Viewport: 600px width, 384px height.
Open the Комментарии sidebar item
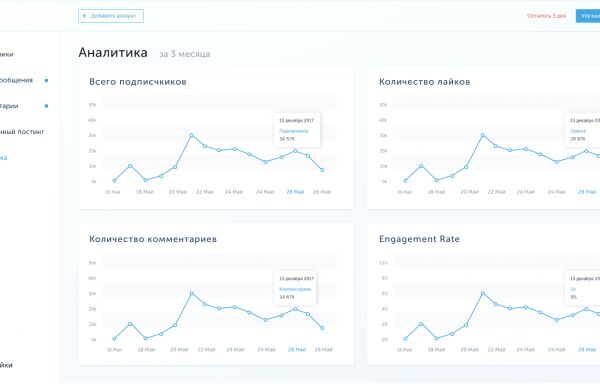9,106
